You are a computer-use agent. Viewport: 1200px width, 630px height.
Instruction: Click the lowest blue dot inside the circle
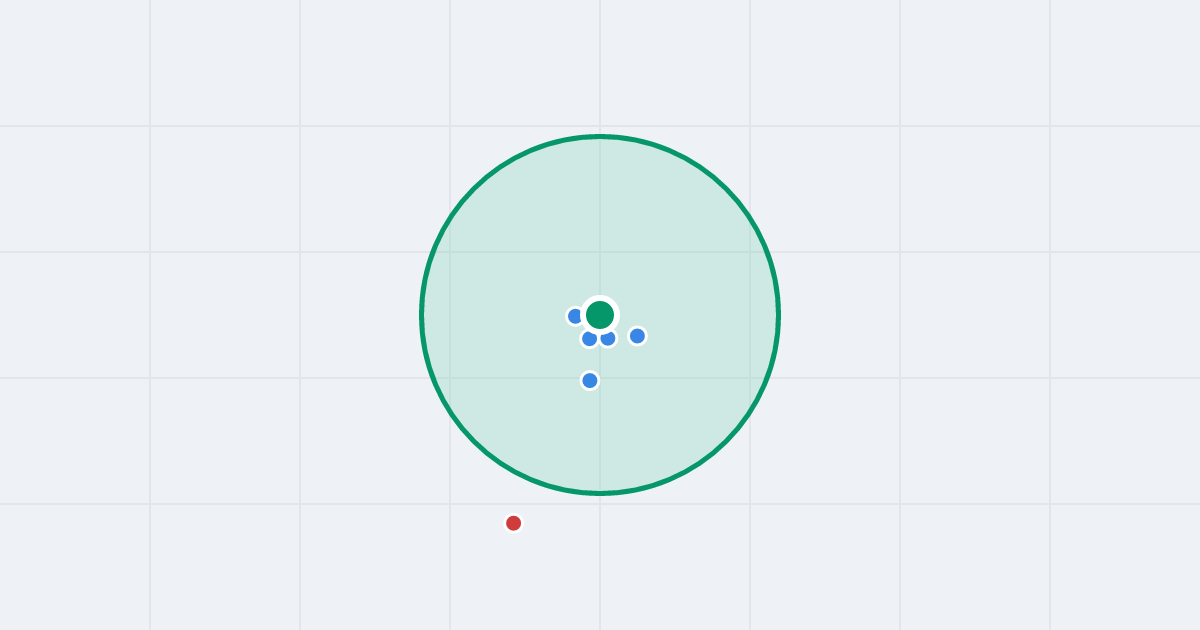coord(590,380)
